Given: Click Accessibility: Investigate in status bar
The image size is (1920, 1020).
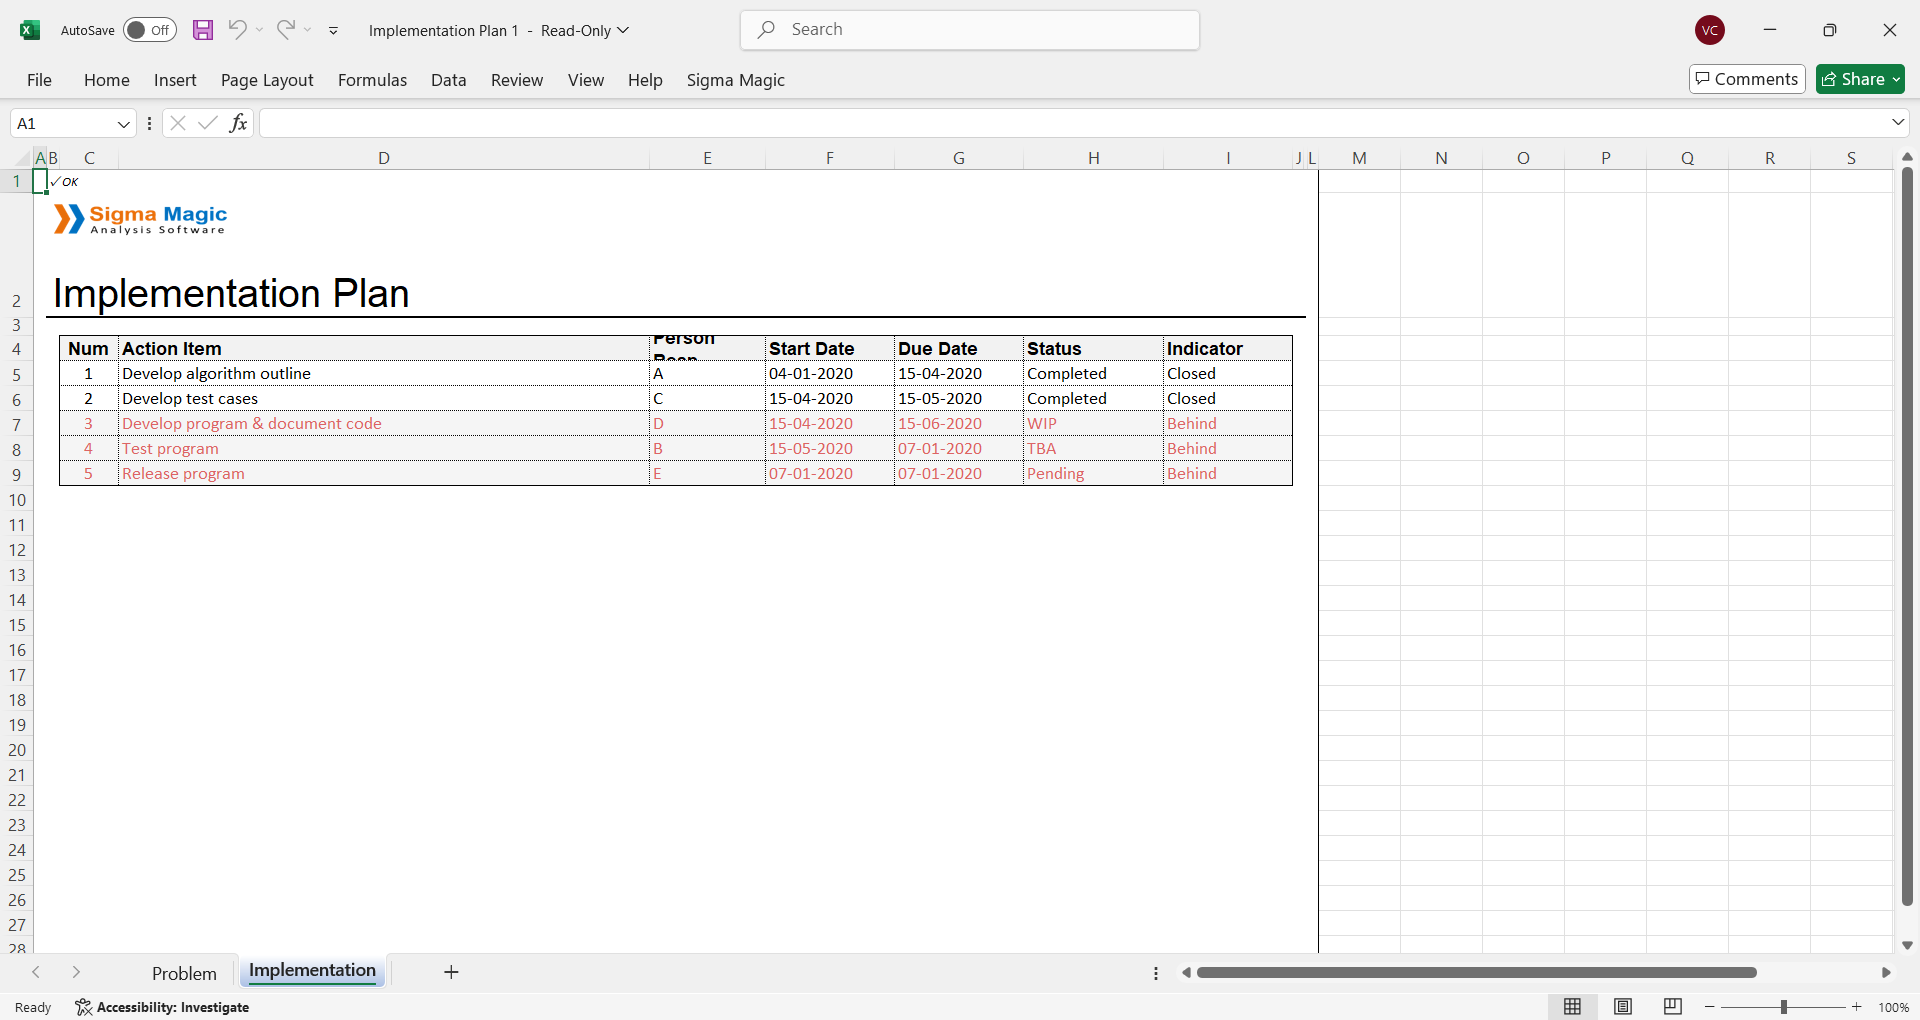Looking at the screenshot, I should click(163, 1007).
